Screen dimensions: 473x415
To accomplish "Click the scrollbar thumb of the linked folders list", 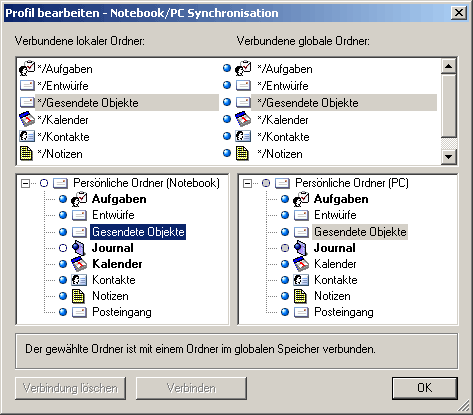I will coord(449,105).
